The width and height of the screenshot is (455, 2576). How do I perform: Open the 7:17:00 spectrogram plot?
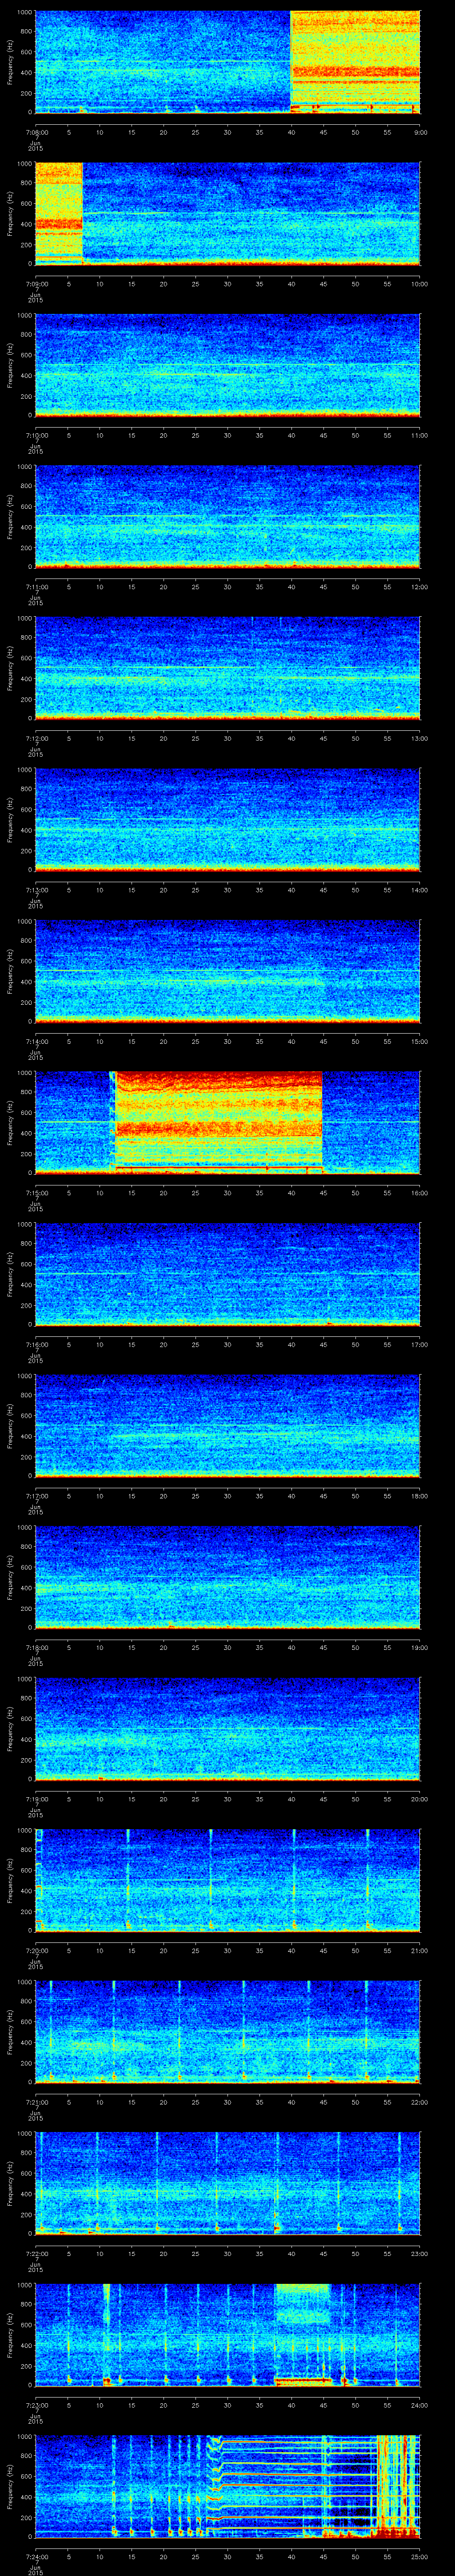(227, 1425)
